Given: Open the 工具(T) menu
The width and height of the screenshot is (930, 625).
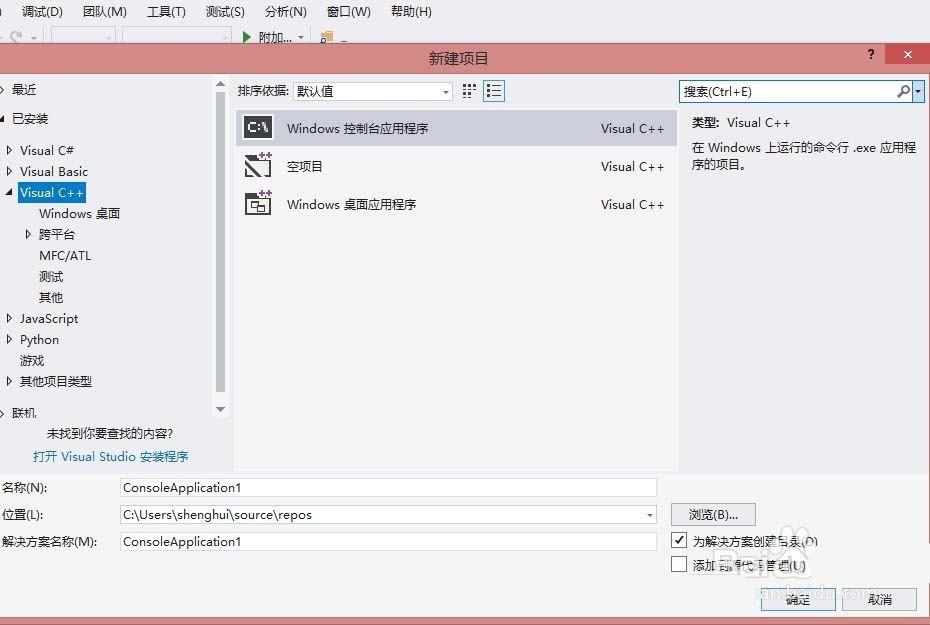Looking at the screenshot, I should pyautogui.click(x=166, y=11).
